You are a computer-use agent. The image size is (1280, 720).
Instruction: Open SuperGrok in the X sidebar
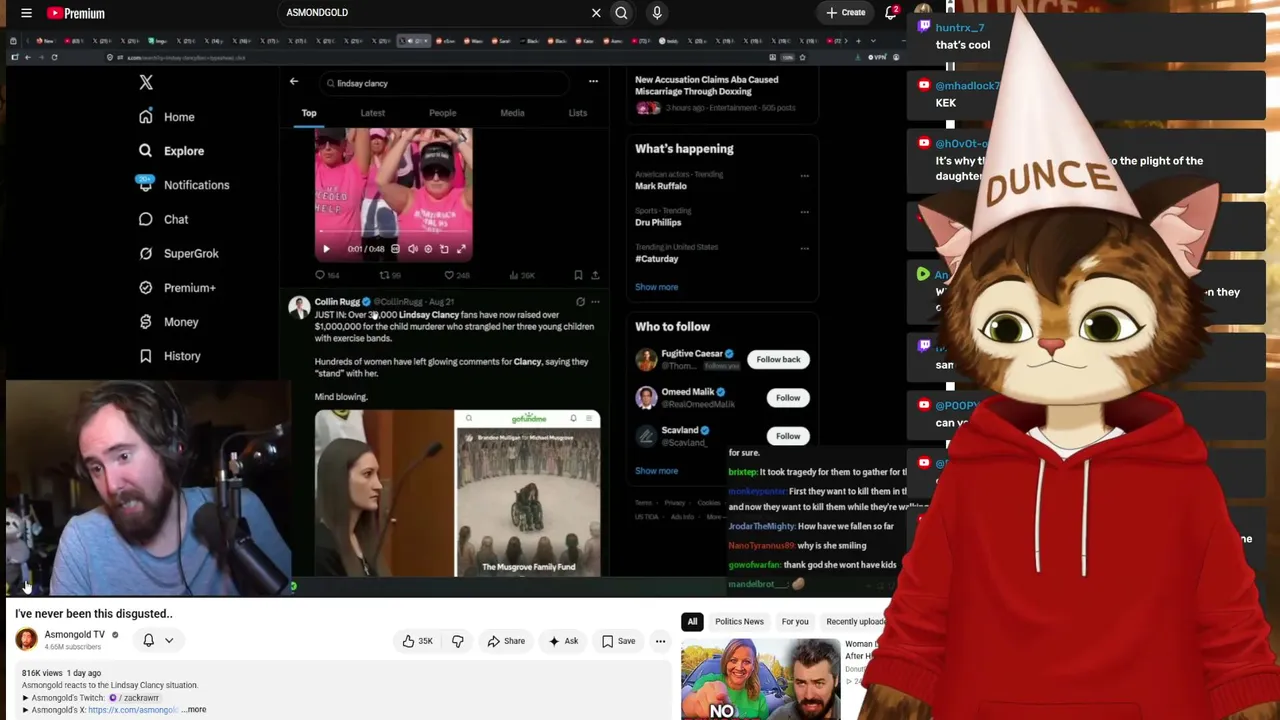178,254
